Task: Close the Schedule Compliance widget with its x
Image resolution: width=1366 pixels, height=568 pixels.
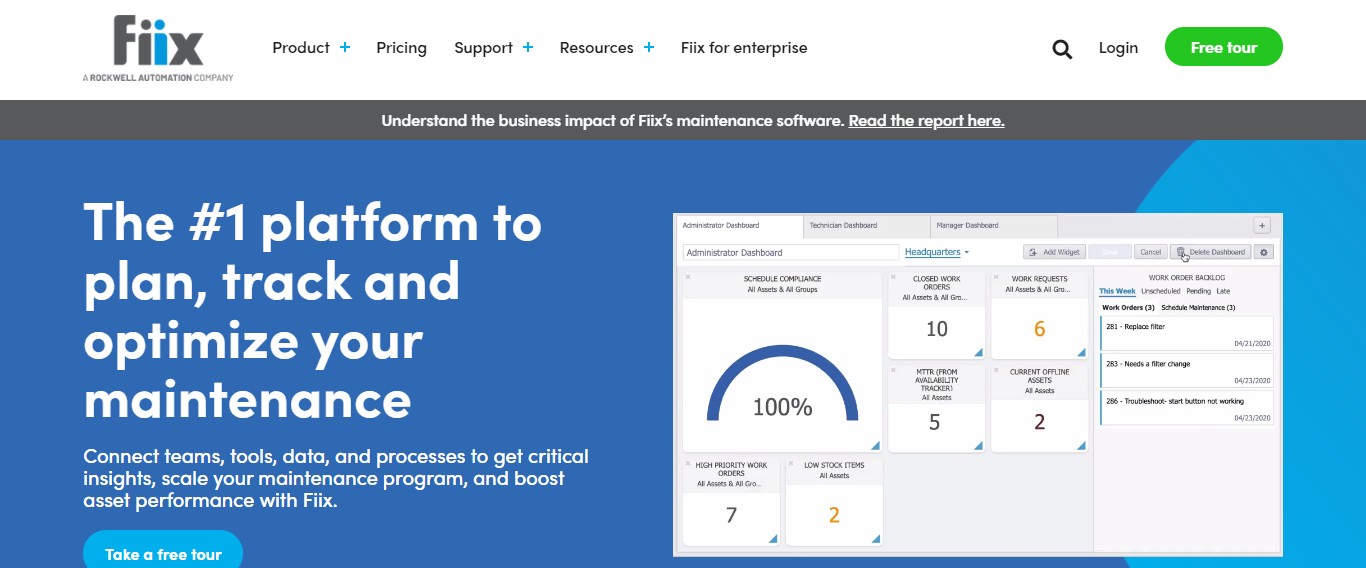Action: pos(688,277)
